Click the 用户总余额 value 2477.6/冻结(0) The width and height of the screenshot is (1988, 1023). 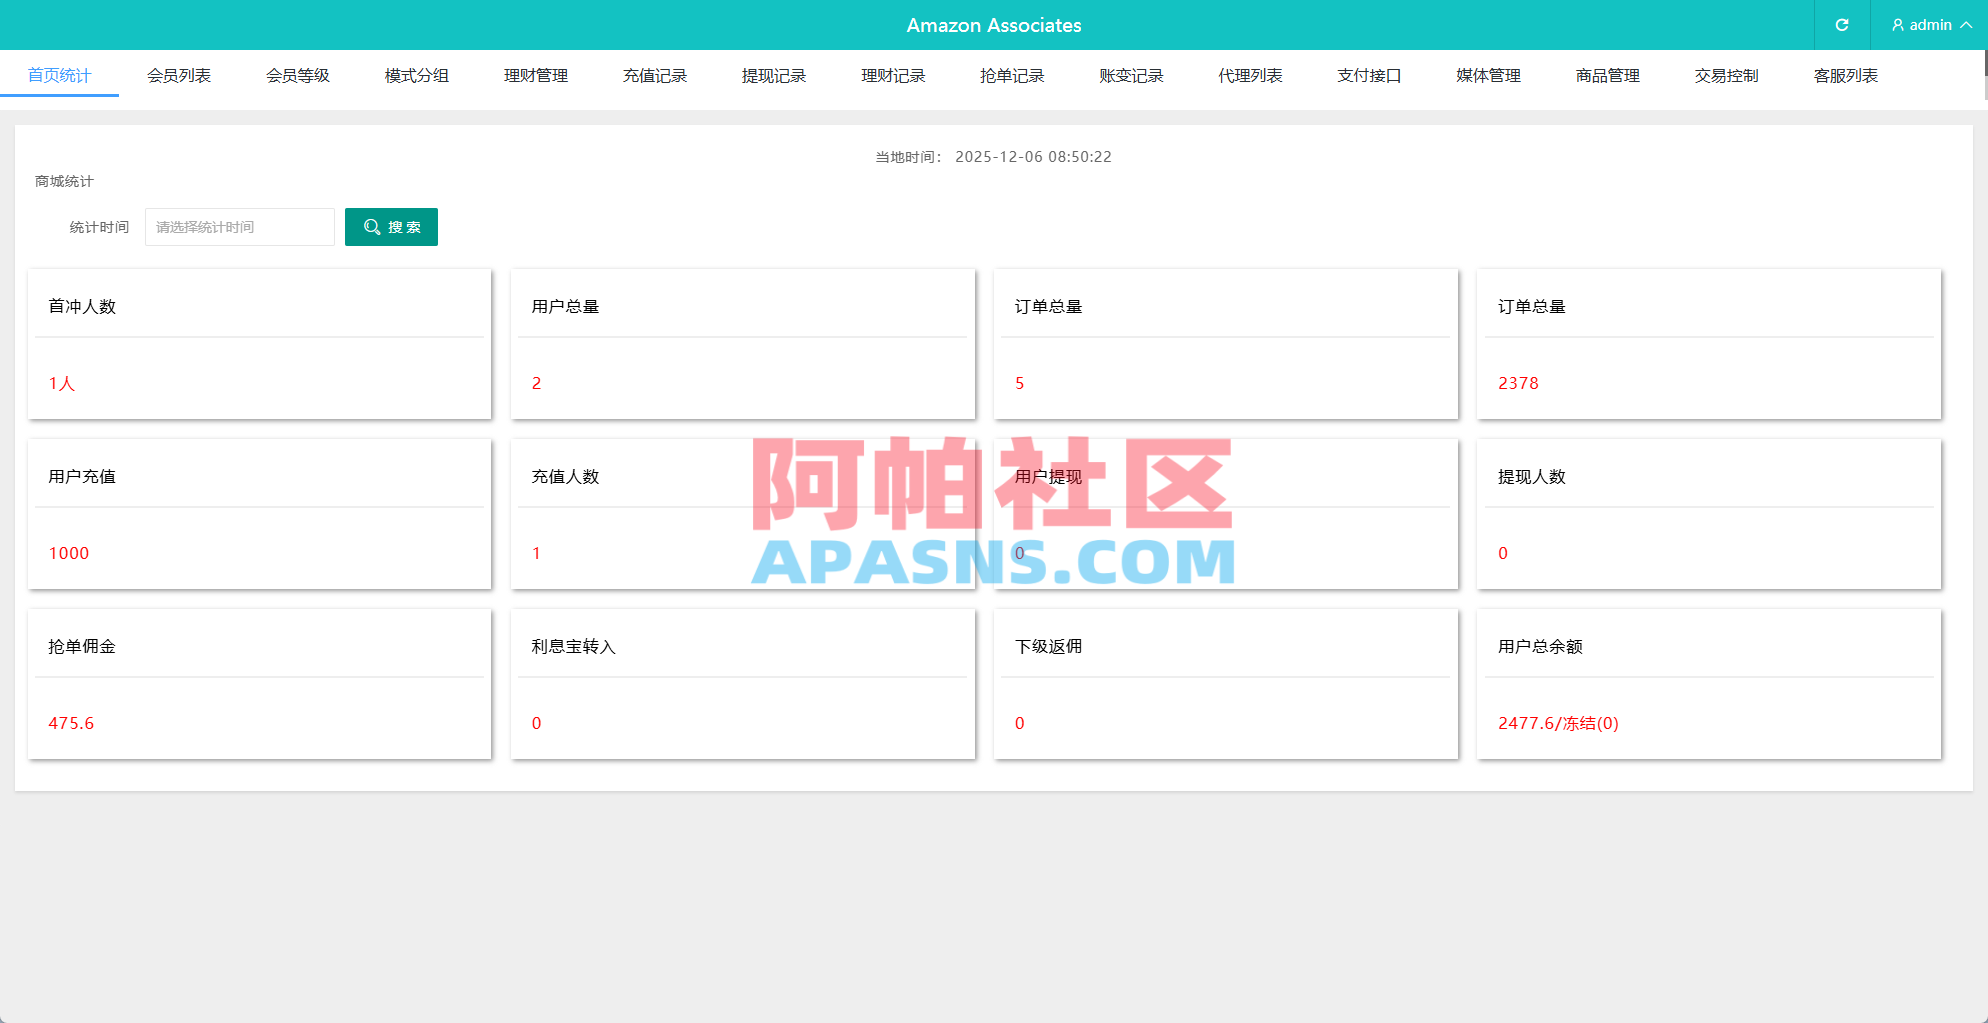pyautogui.click(x=1558, y=723)
